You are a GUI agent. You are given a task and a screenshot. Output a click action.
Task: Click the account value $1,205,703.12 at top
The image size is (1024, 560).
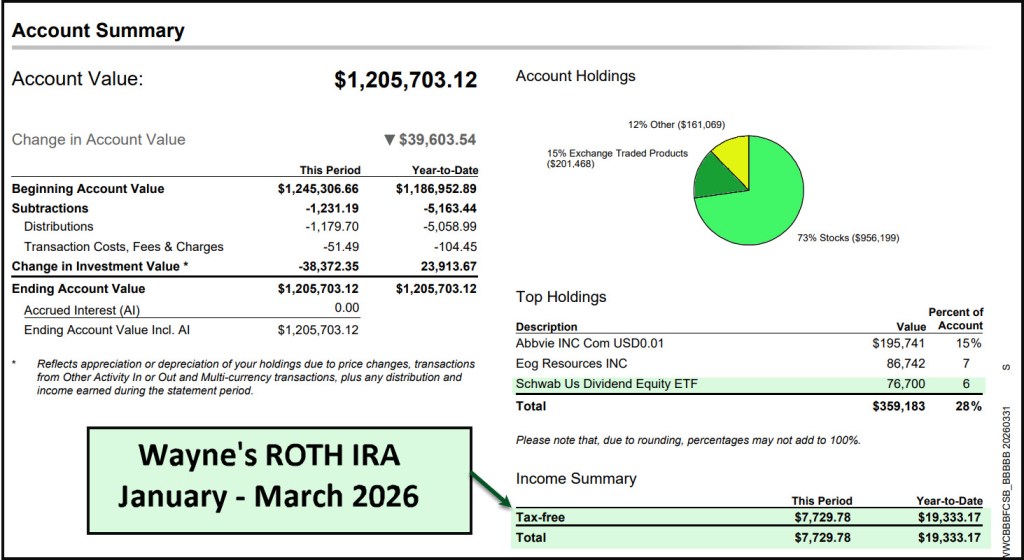pyautogui.click(x=405, y=80)
